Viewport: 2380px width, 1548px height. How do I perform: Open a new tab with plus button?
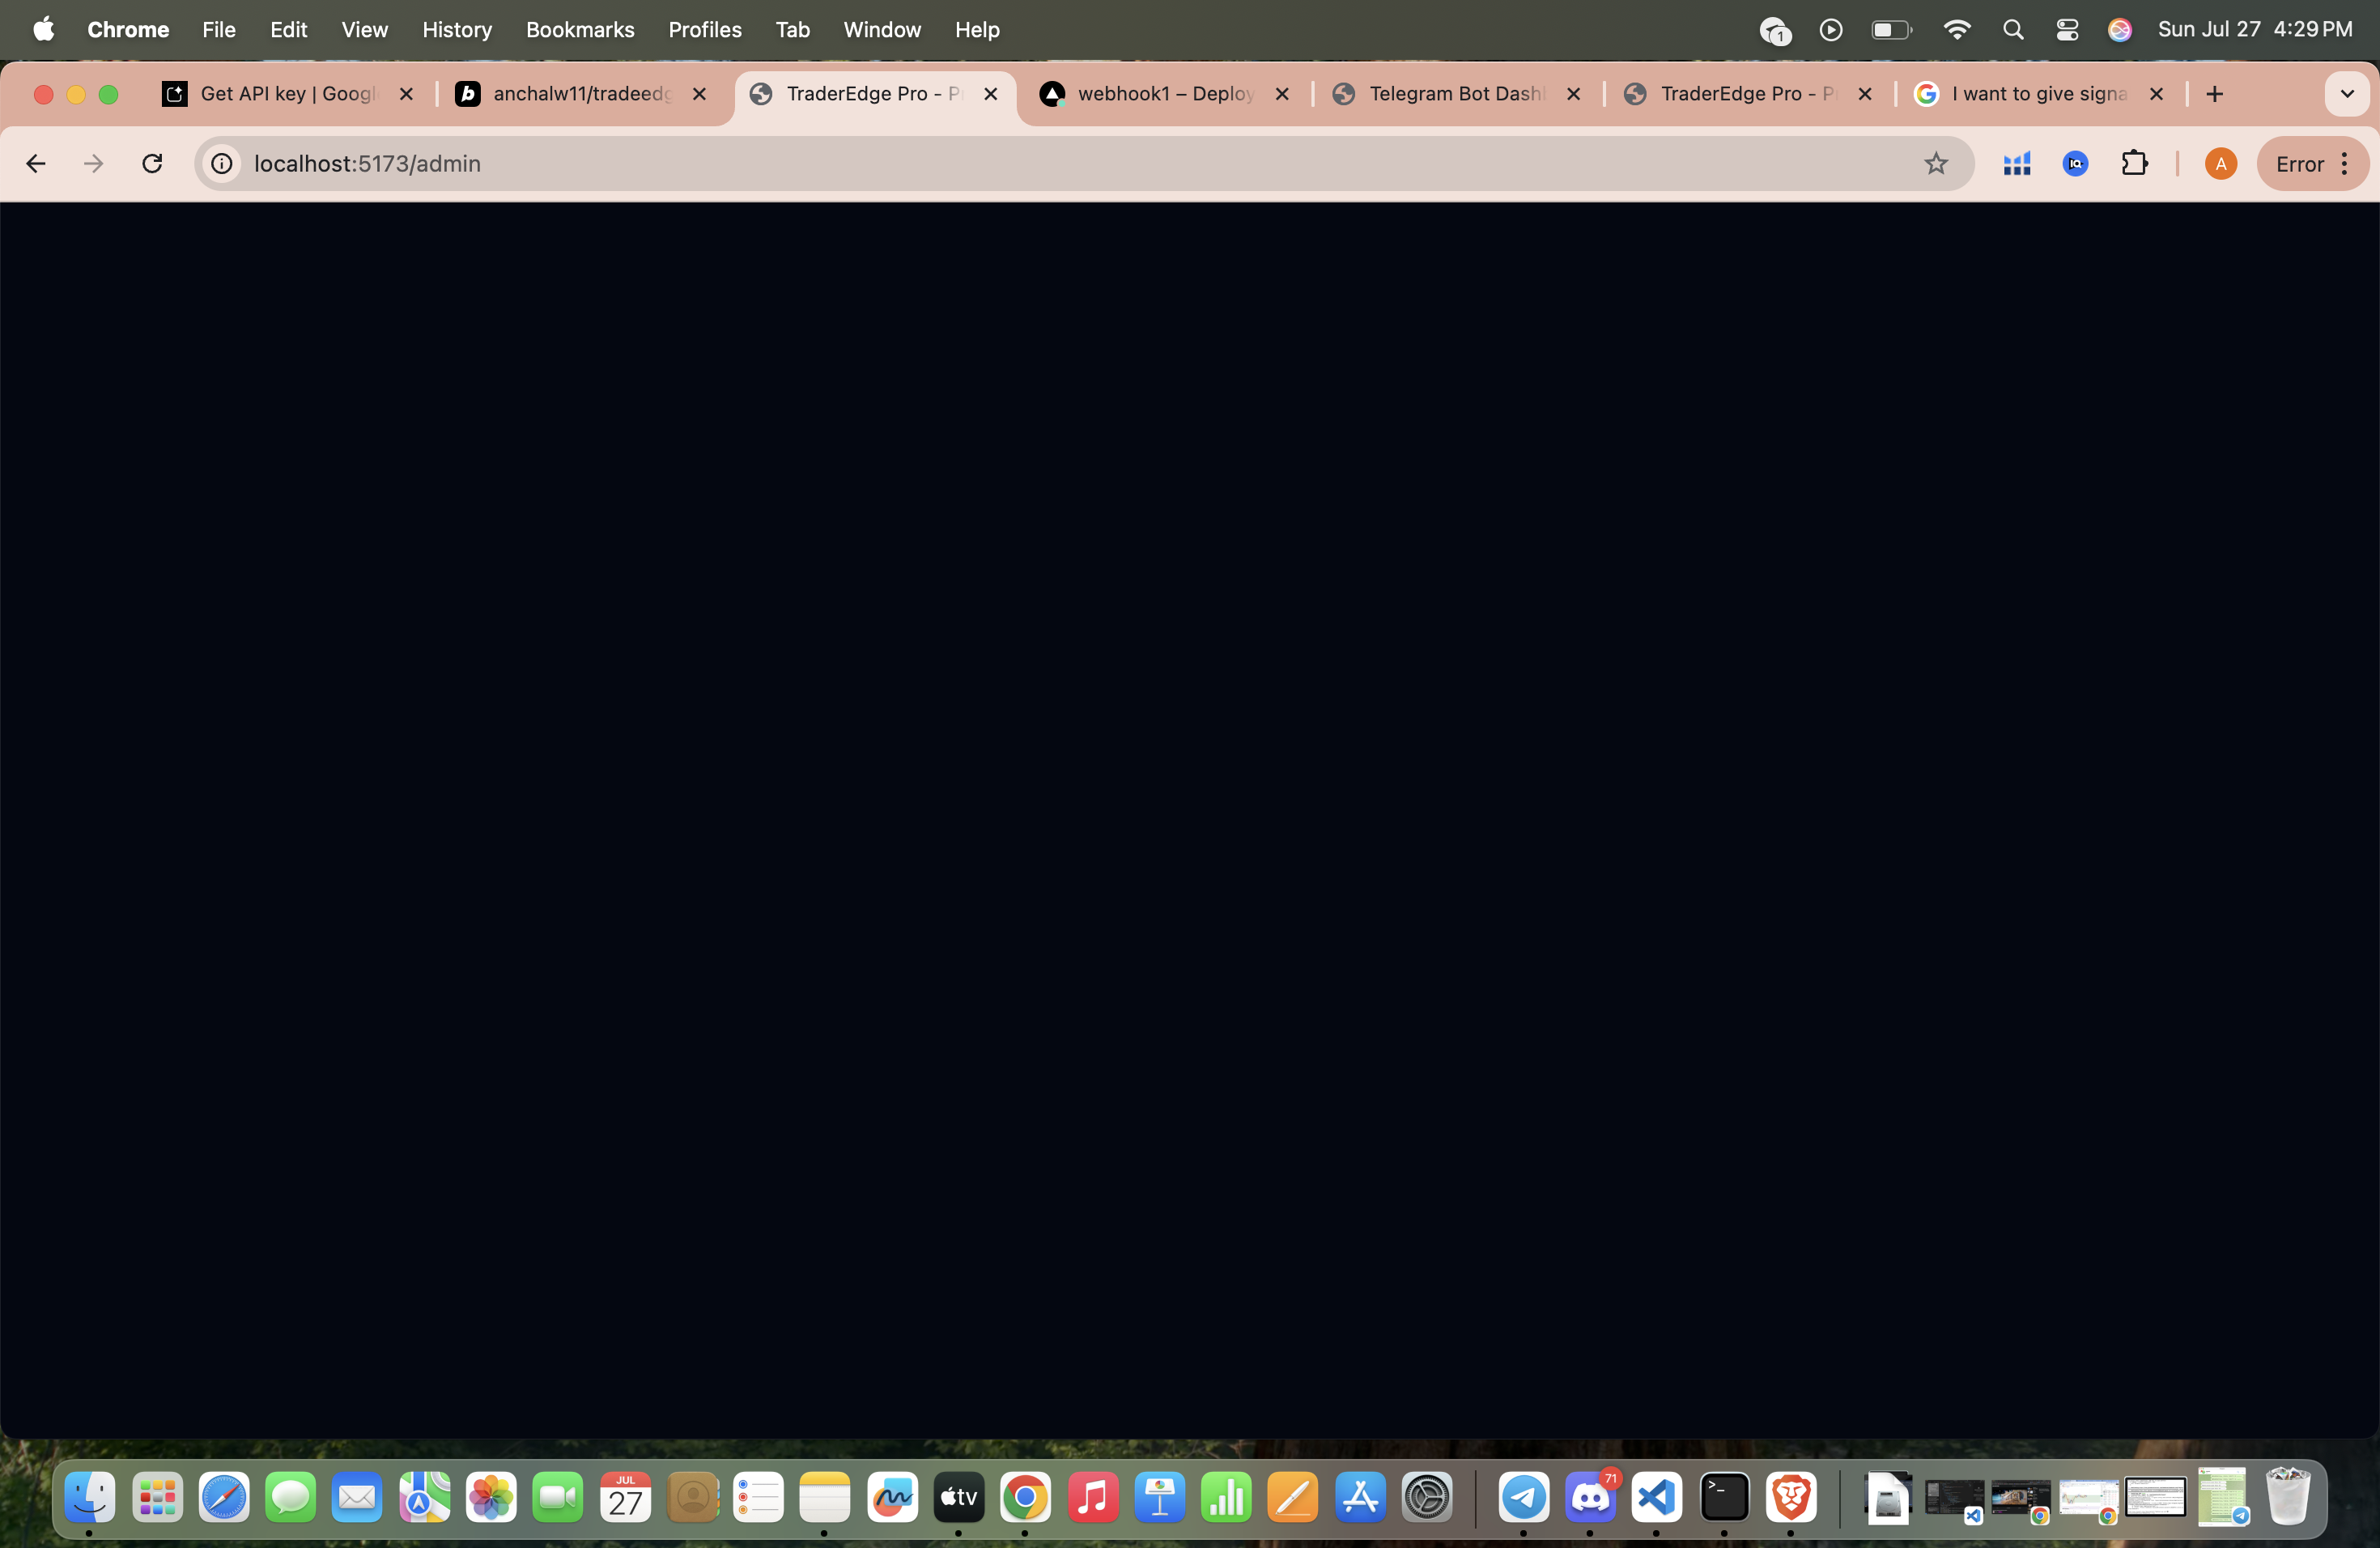2214,94
